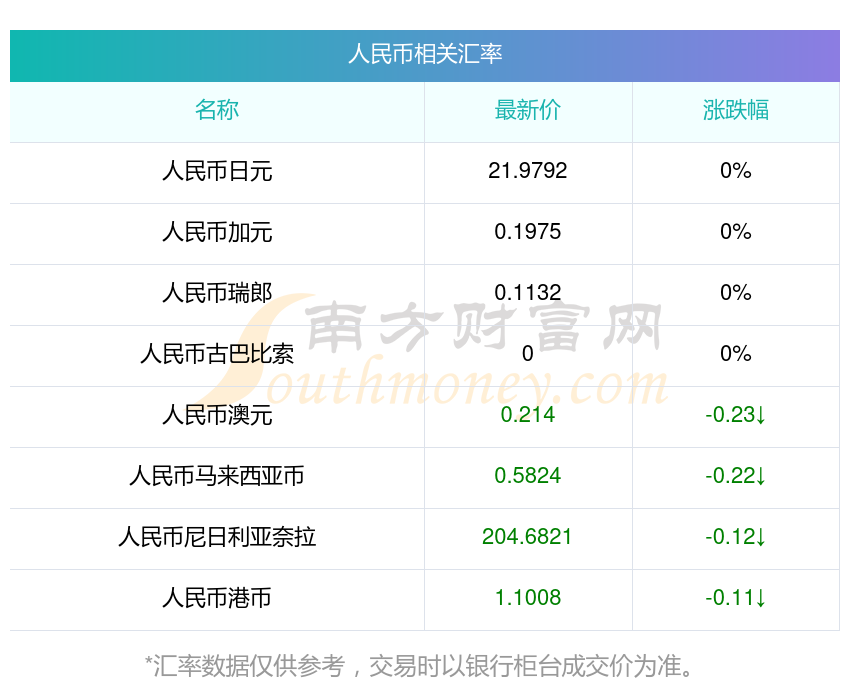Image resolution: width=850 pixels, height=697 pixels.
Task: Click the 人民币马来西亚币 name
Action: (x=217, y=476)
